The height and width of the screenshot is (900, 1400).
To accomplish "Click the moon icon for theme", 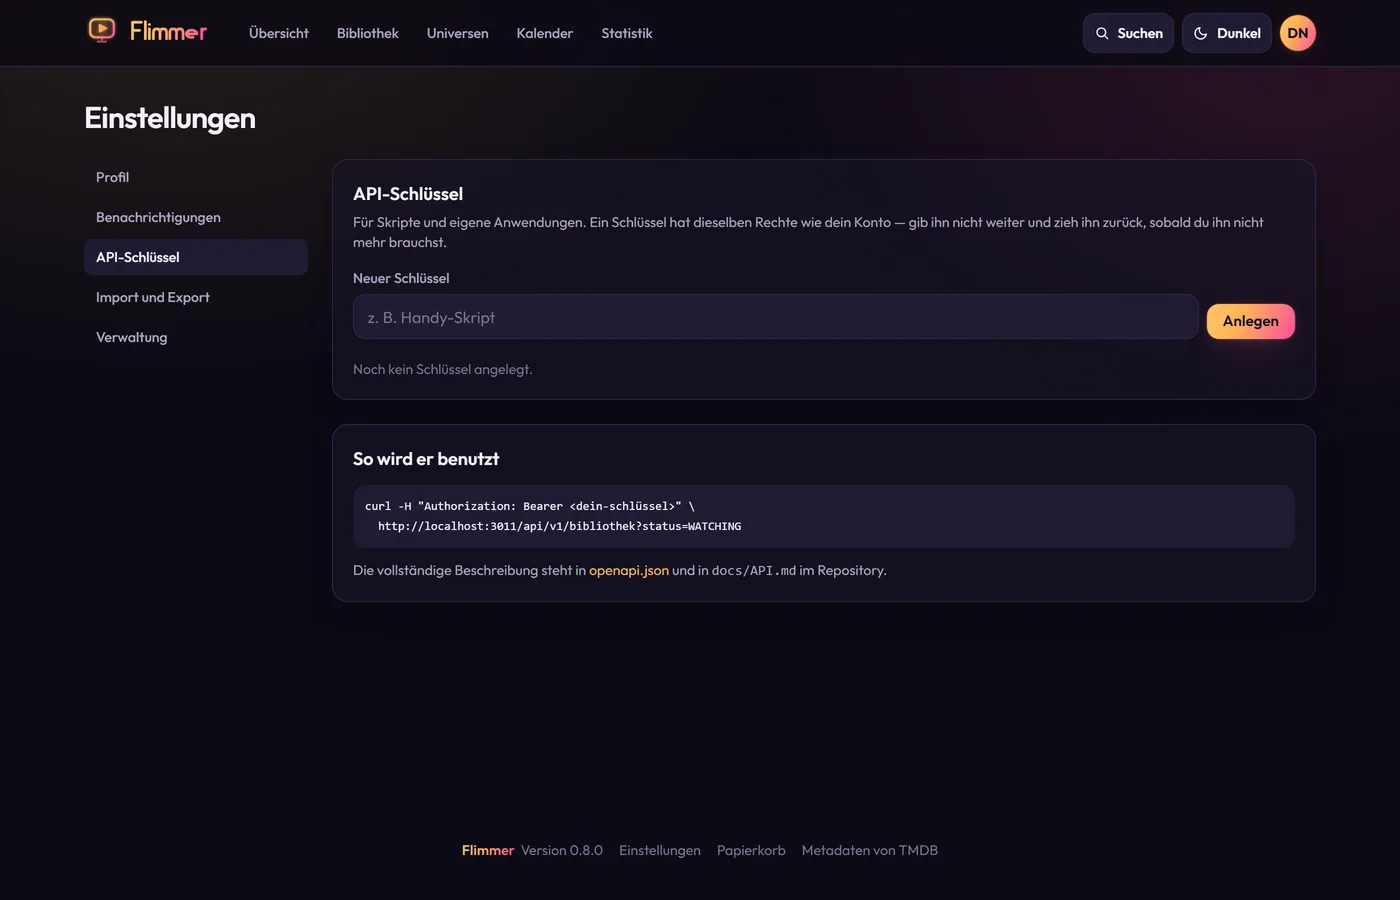I will pos(1200,33).
